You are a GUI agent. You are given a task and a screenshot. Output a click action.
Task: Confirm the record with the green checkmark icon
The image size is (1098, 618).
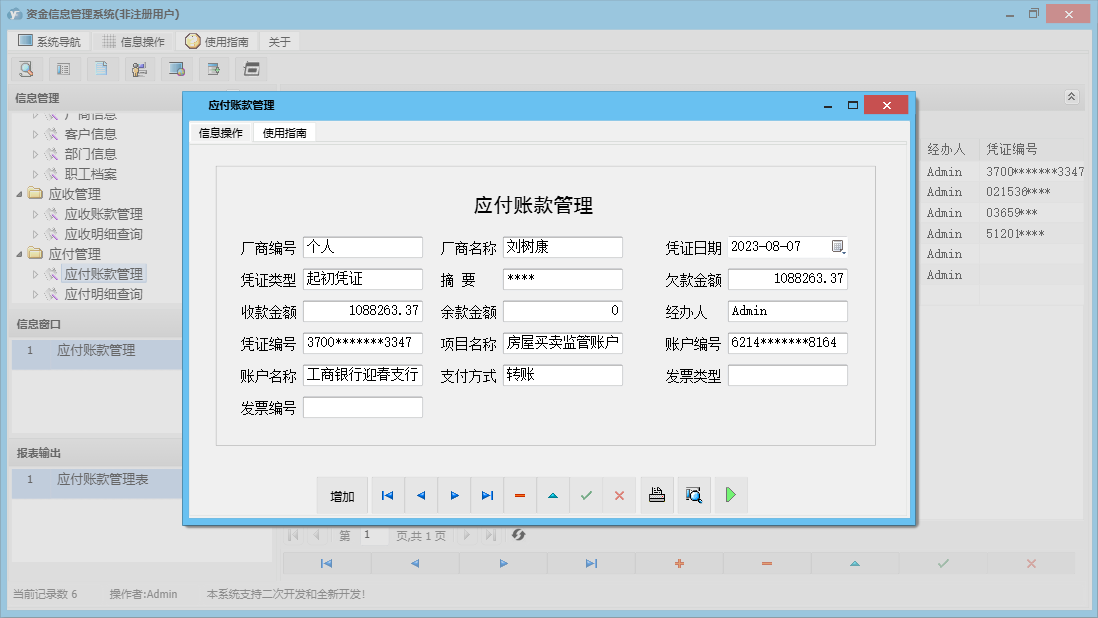pos(586,495)
